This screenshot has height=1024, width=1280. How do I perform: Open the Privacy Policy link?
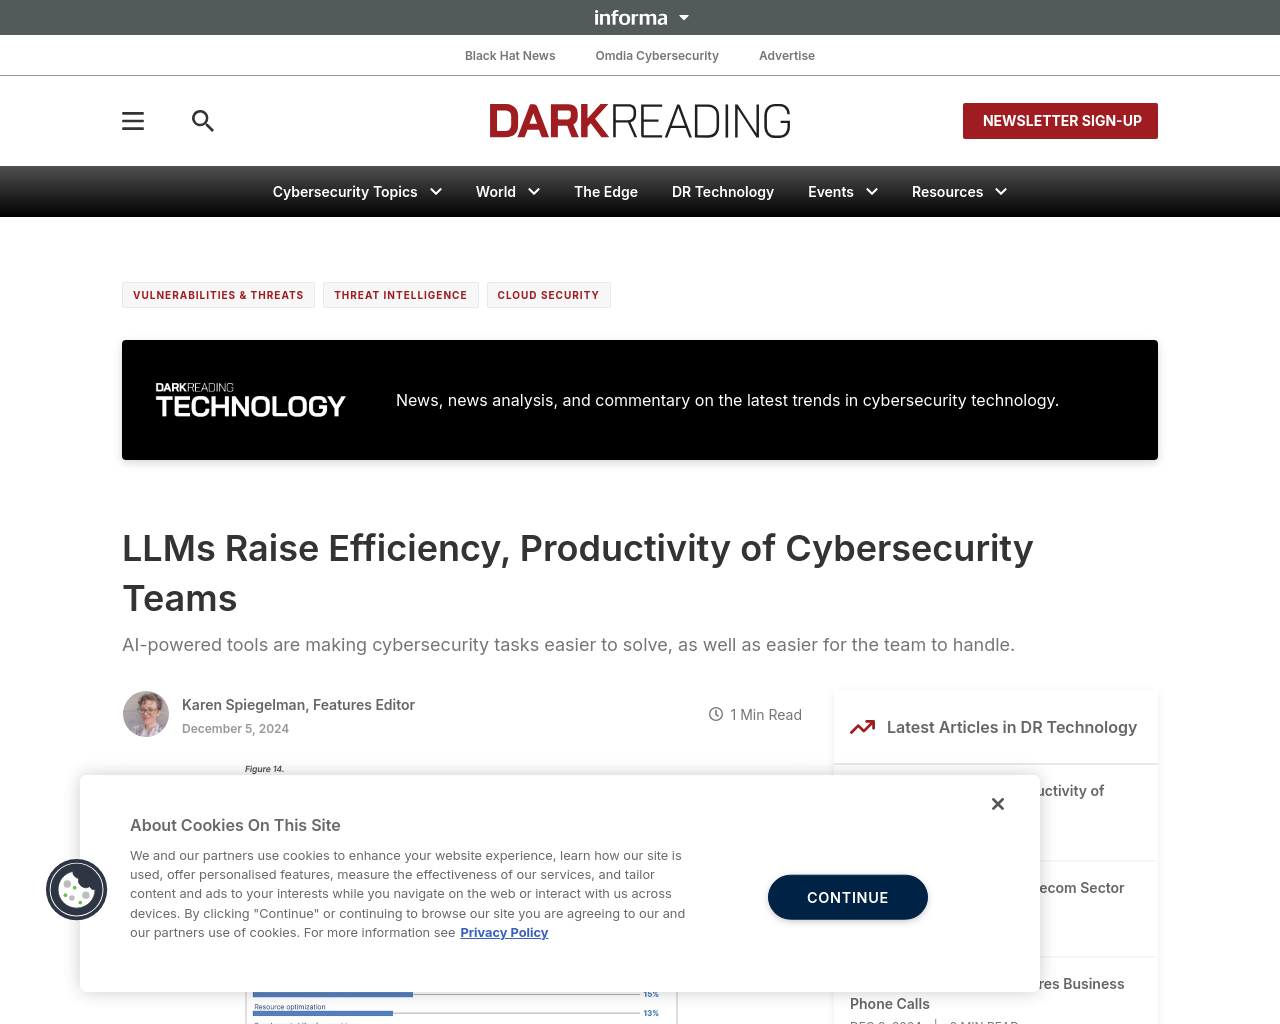504,933
